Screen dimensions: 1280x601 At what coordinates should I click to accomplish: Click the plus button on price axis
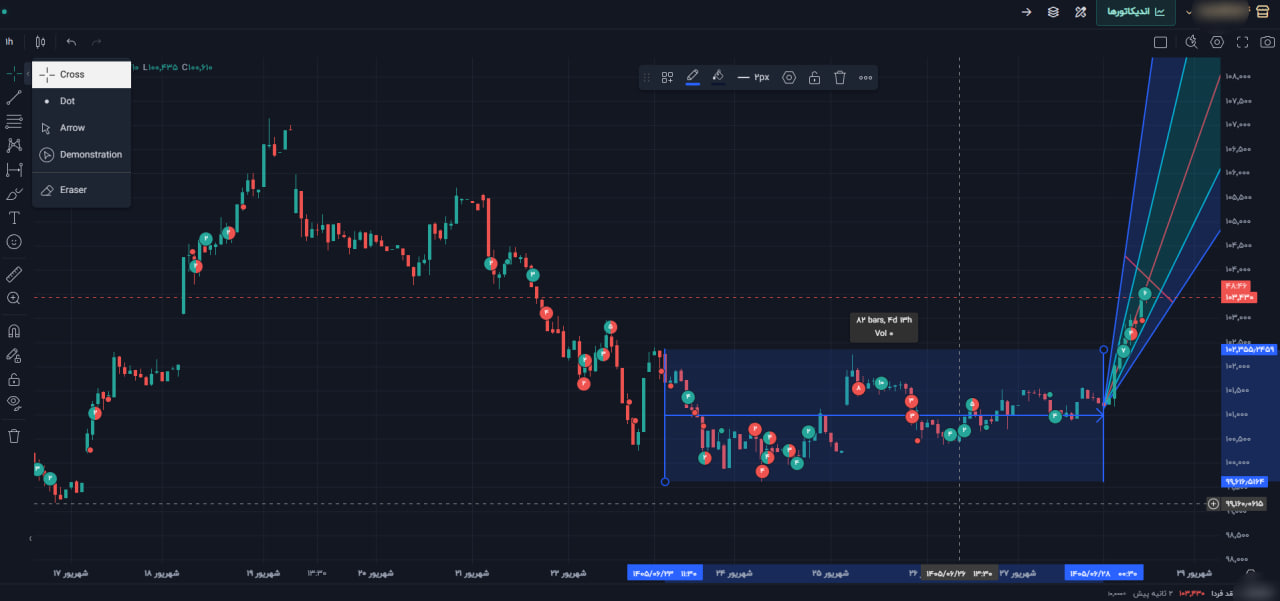tap(1213, 503)
